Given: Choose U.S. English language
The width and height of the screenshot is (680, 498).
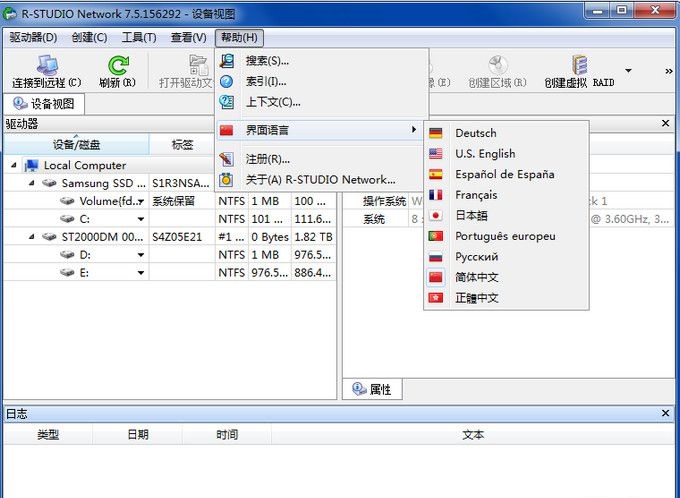Looking at the screenshot, I should 506,154.
